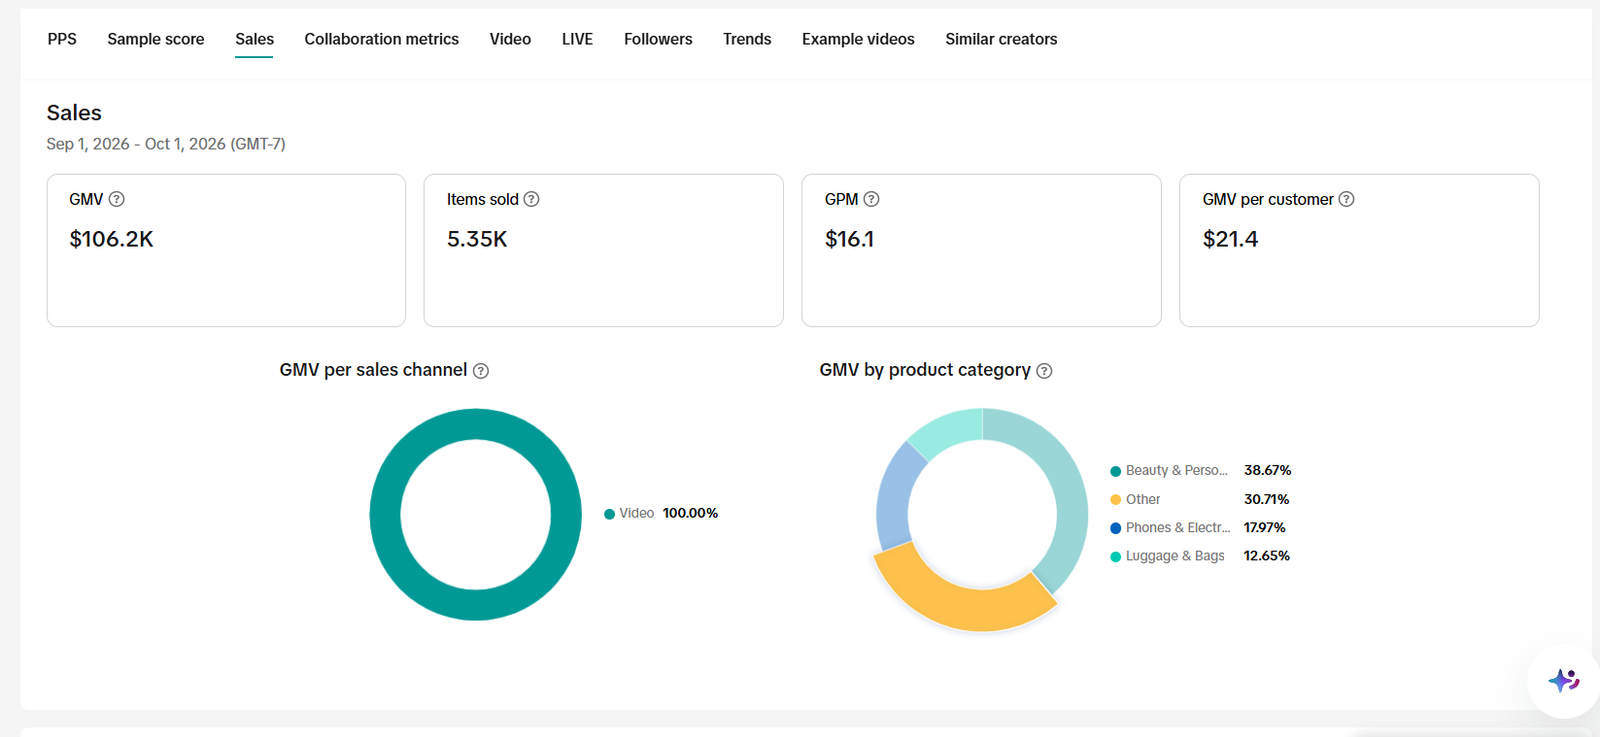Click GMV per sales channel help icon
Image resolution: width=1600 pixels, height=737 pixels.
click(481, 371)
